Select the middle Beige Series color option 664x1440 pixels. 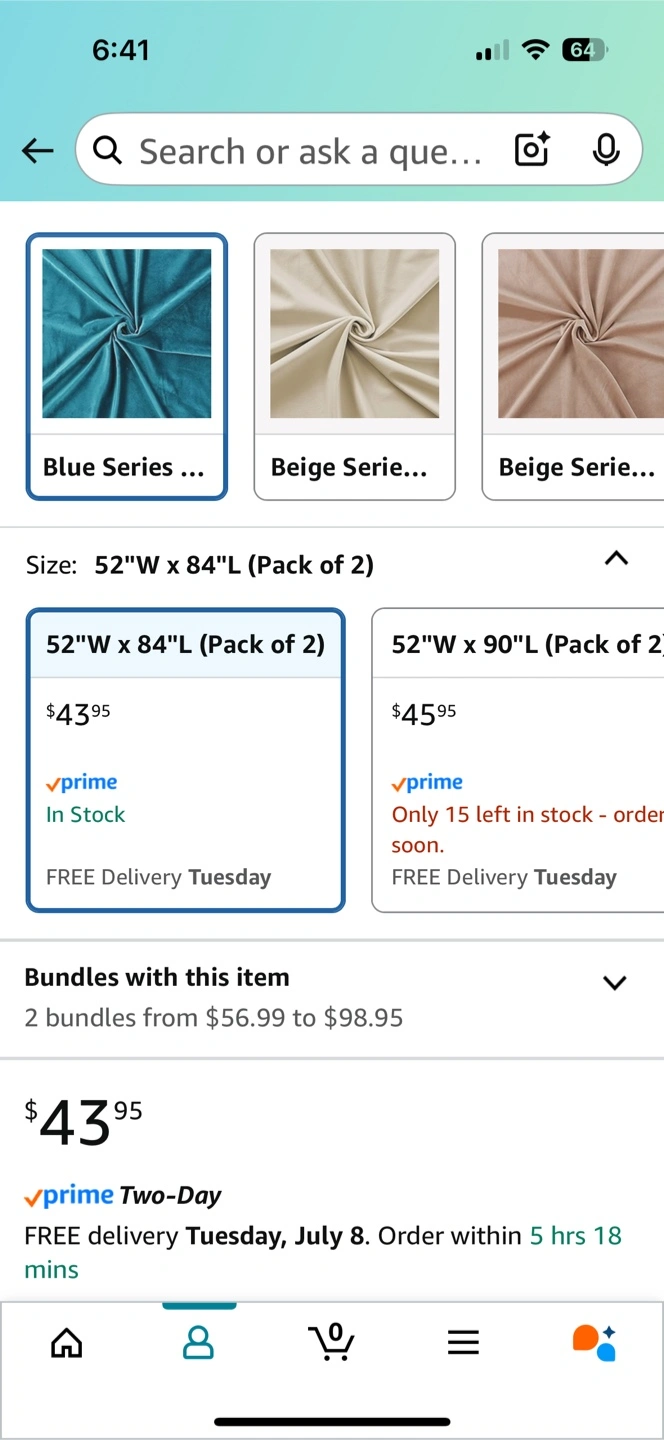tap(355, 366)
